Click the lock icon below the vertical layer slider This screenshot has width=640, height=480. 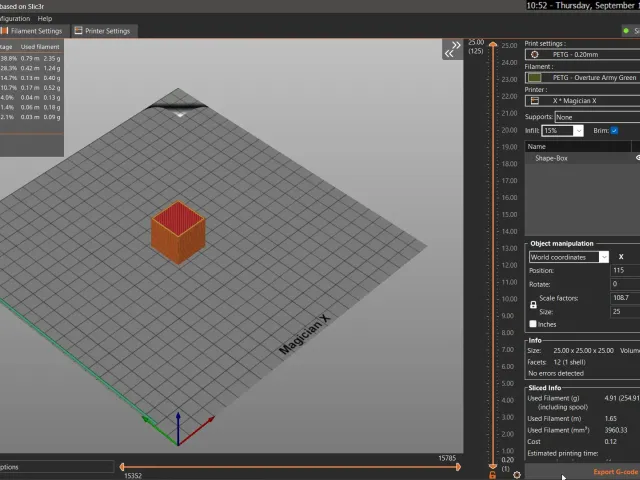click(x=493, y=475)
